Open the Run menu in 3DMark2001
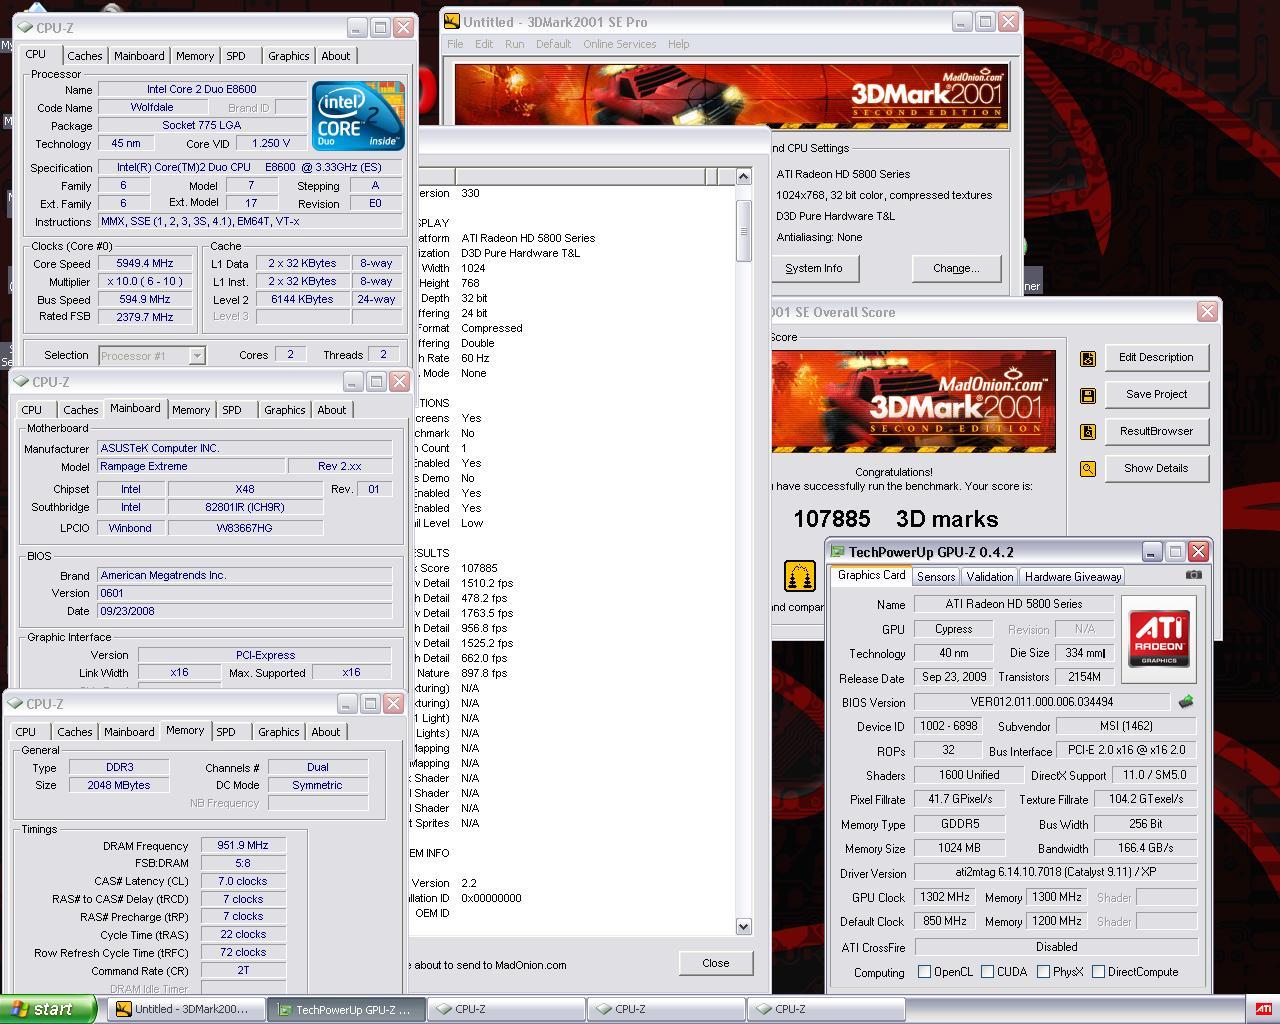The width and height of the screenshot is (1280, 1024). pyautogui.click(x=515, y=44)
